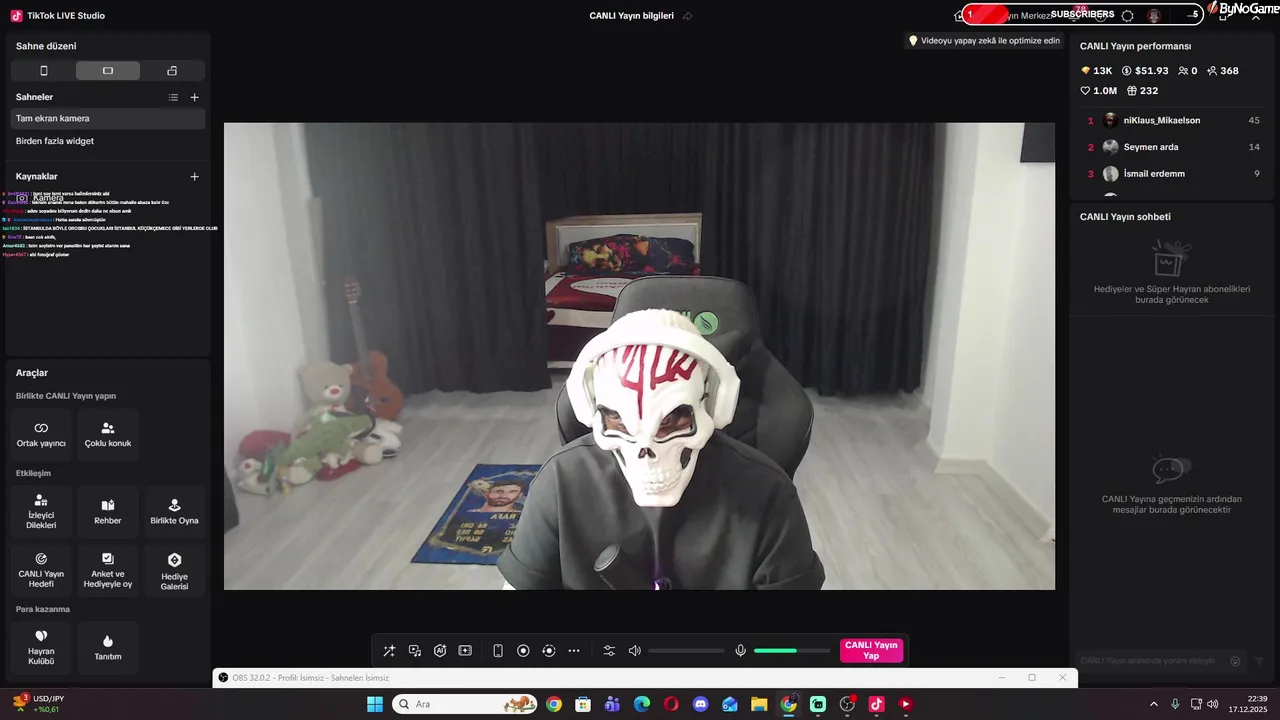Open Tanıtım tool
The image size is (1280, 720).
click(x=108, y=647)
